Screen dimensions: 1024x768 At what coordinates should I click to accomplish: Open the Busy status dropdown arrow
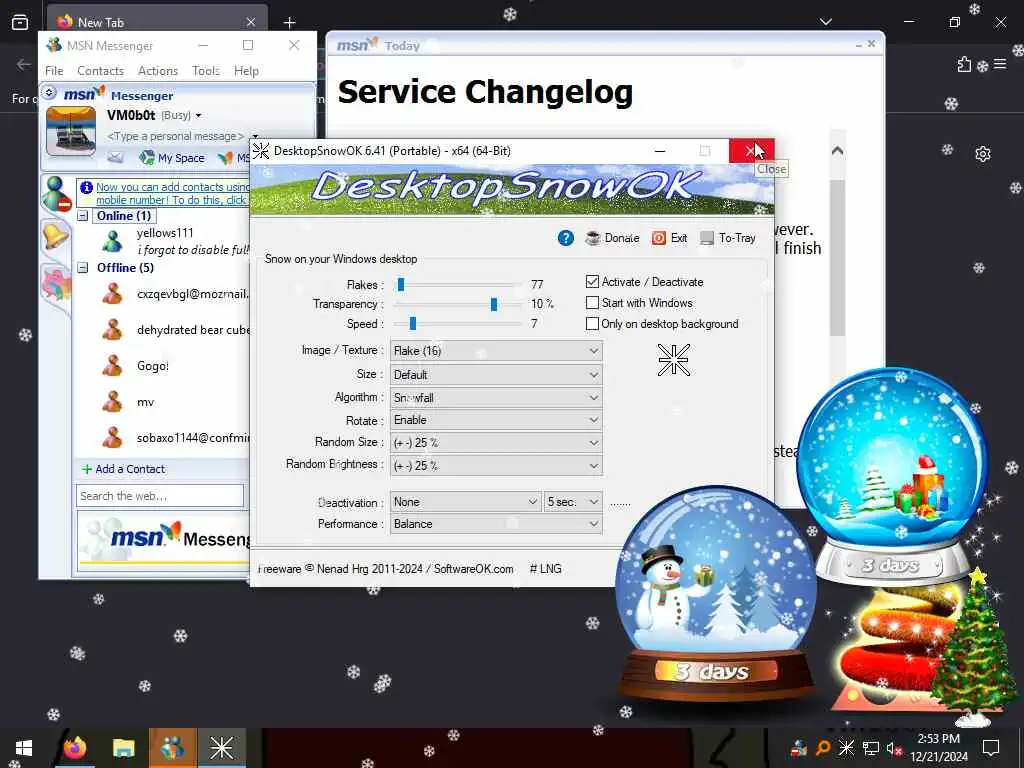tap(198, 116)
